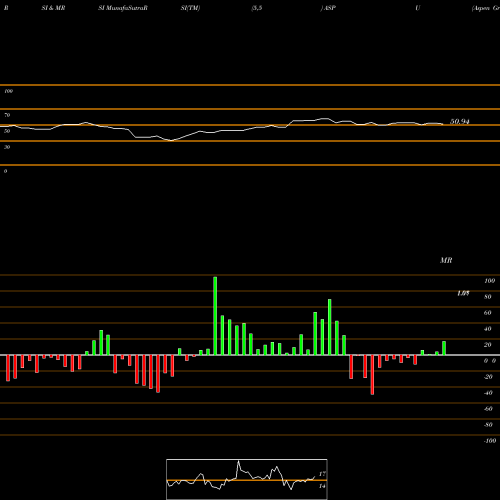This screenshot has width=500, height=500.
Task: Click the 'SI & MR' header text
Action: pyautogui.click(x=53, y=8)
